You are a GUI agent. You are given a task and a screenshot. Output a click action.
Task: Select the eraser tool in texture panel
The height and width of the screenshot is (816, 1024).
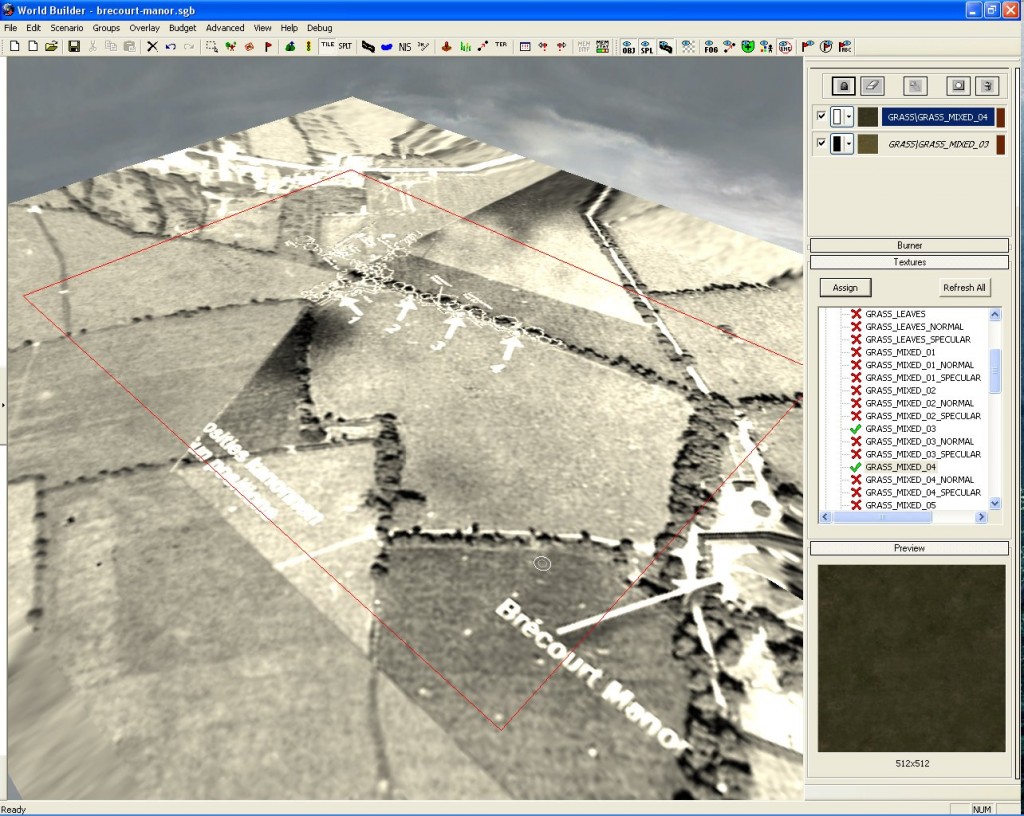coord(872,86)
